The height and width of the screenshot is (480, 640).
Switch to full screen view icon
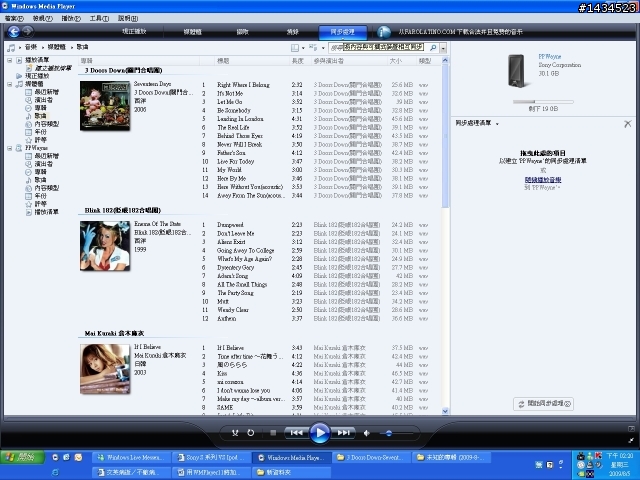(x=631, y=428)
